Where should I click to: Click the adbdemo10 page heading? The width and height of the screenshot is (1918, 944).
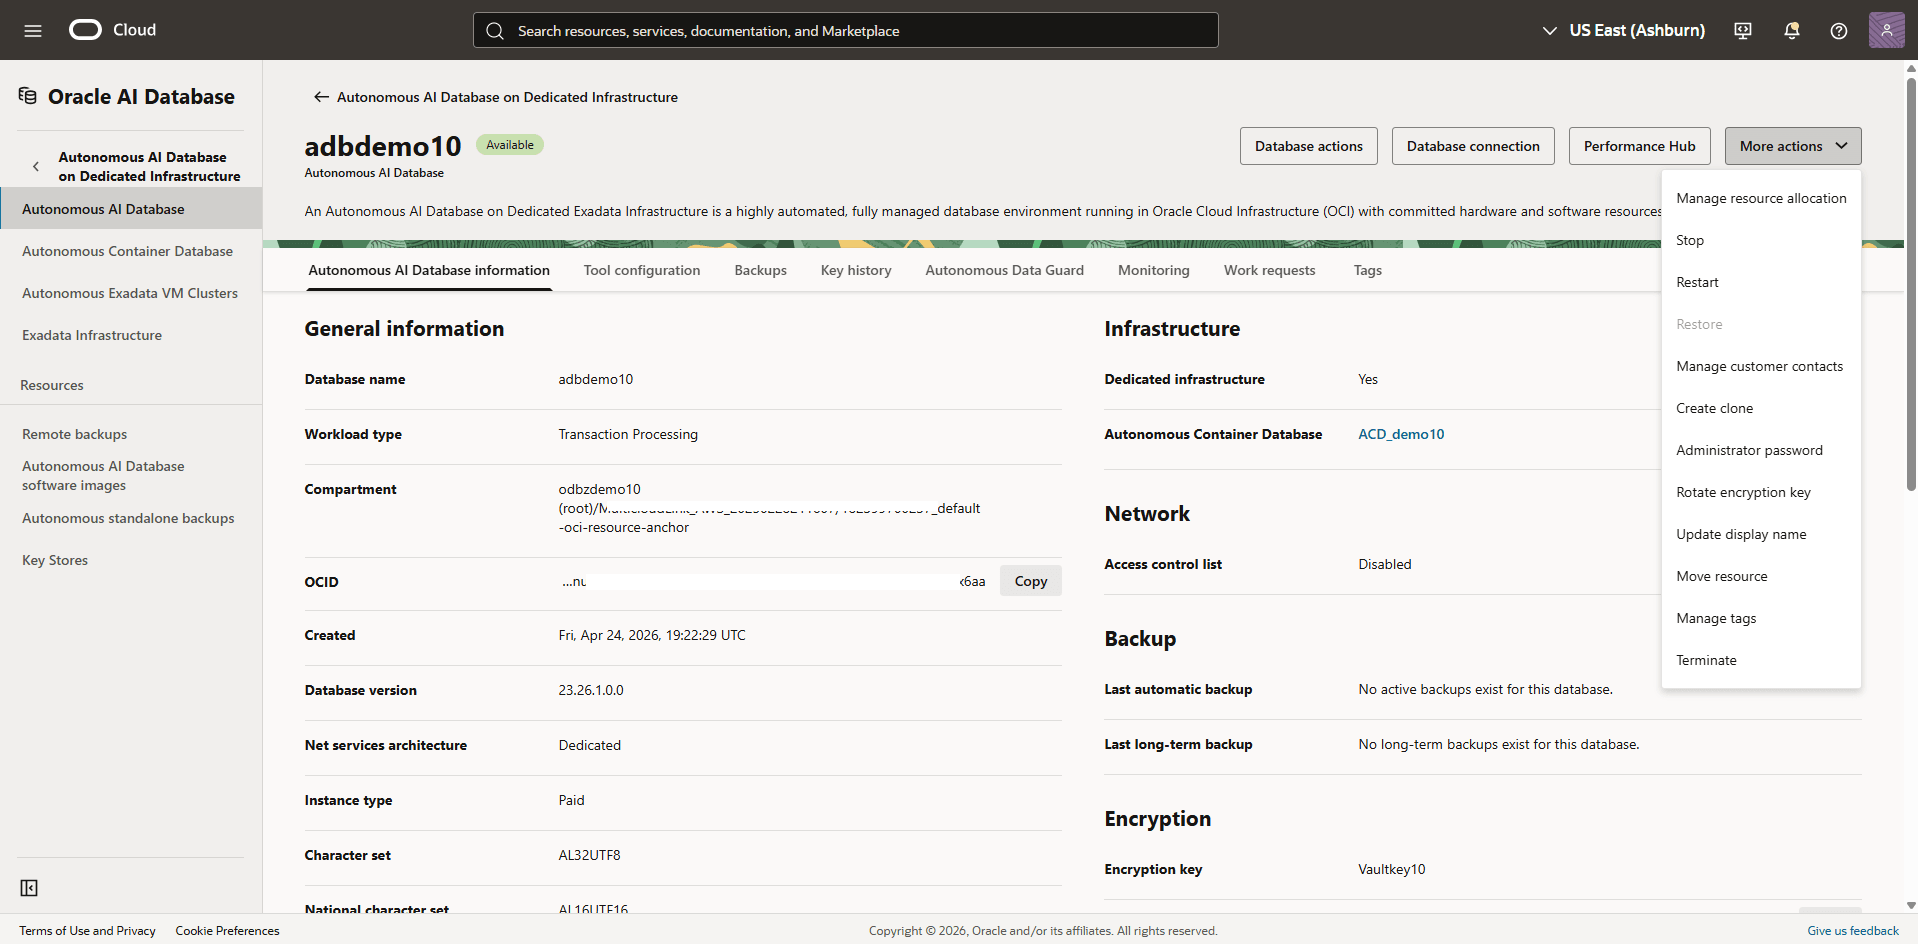[x=383, y=146]
